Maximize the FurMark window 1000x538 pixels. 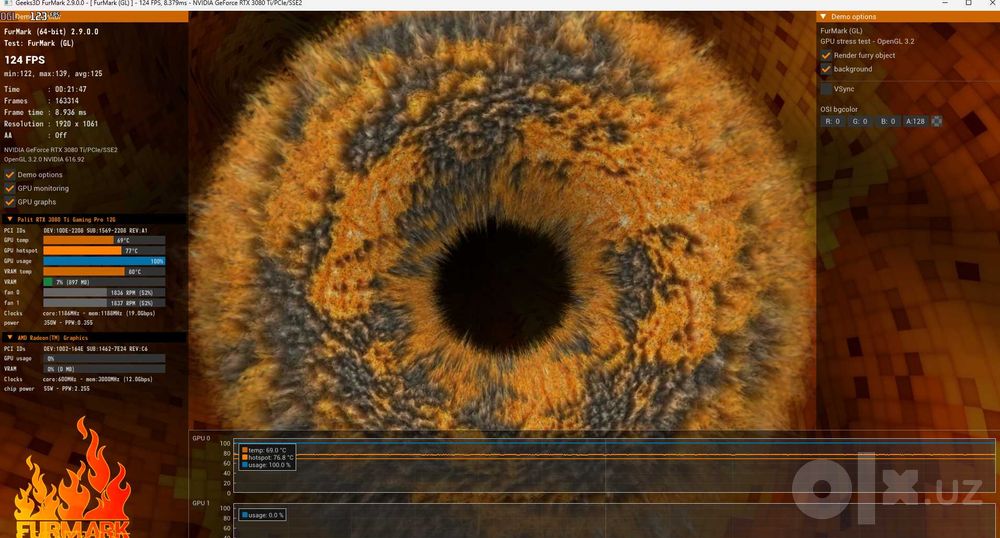(x=968, y=3)
